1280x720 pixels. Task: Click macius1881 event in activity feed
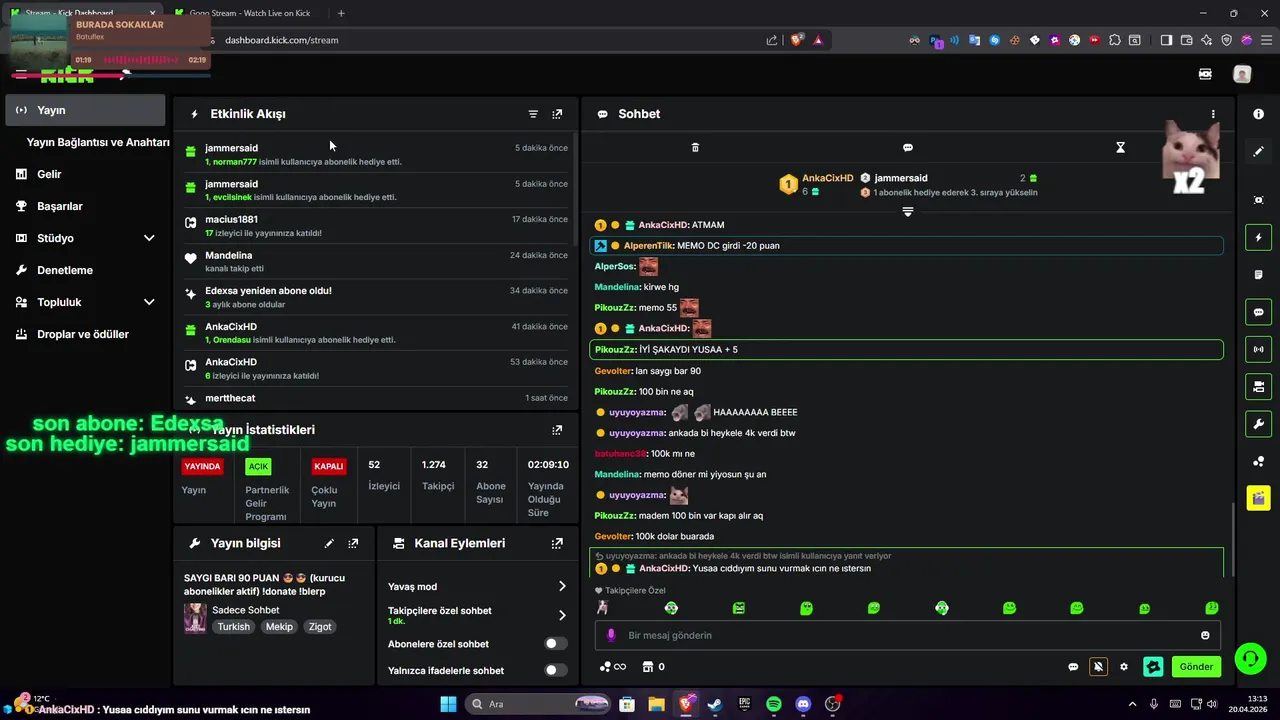coord(376,226)
